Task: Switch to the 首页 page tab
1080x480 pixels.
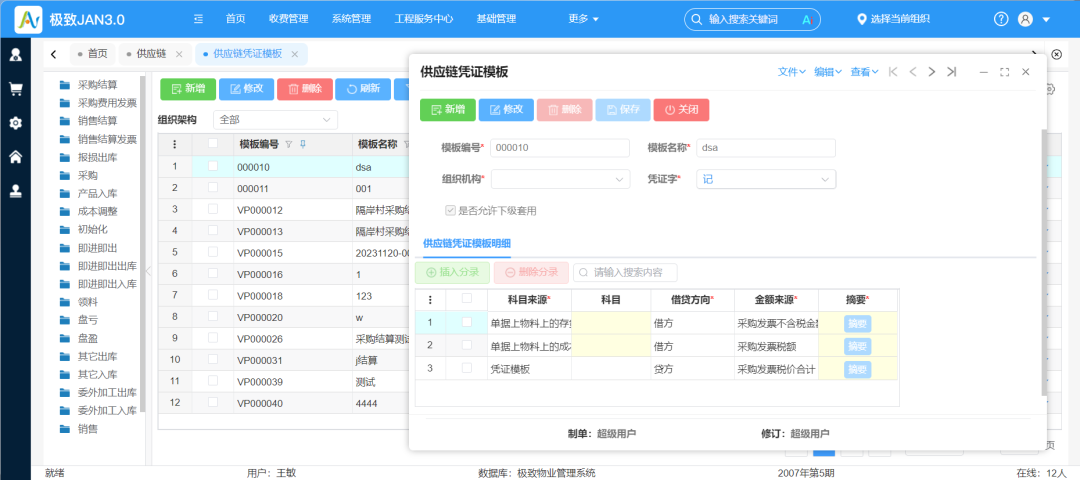Action: (92, 54)
